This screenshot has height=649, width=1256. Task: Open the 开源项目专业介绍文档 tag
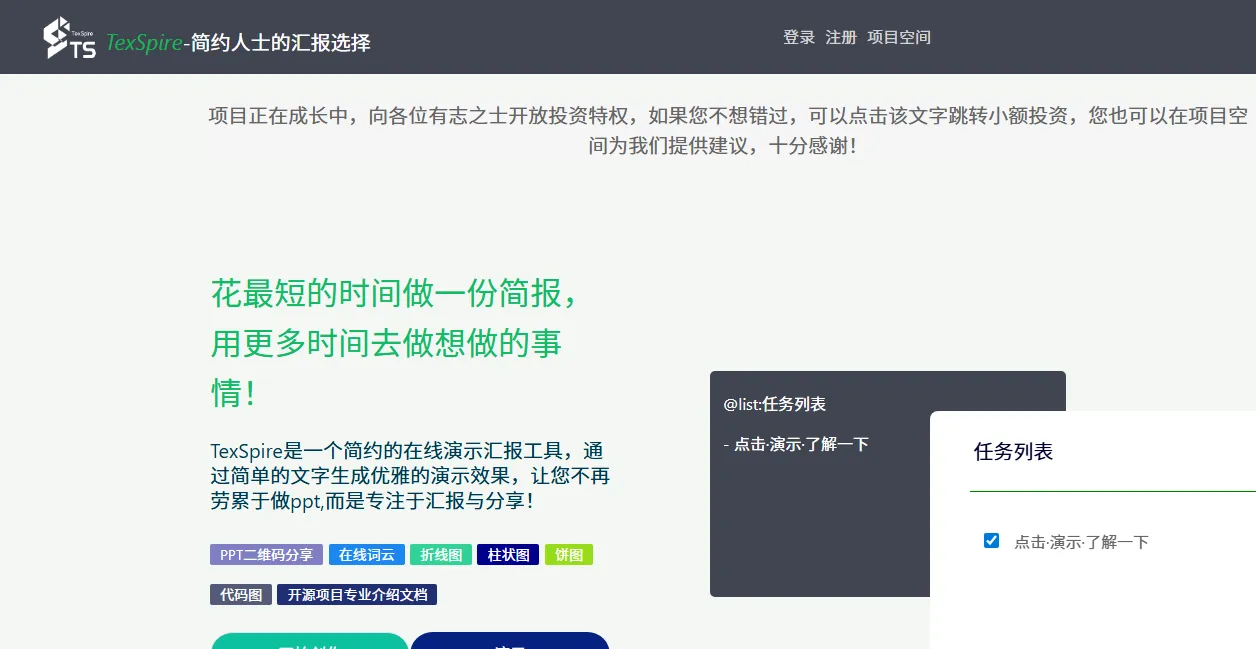click(355, 593)
